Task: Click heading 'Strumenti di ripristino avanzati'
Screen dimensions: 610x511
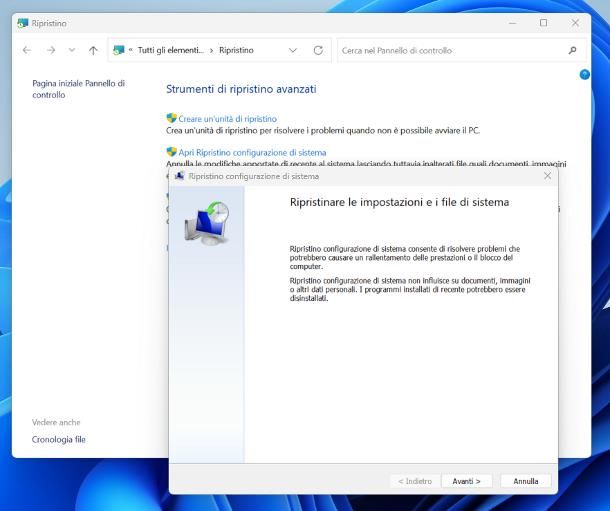Action: [241, 89]
